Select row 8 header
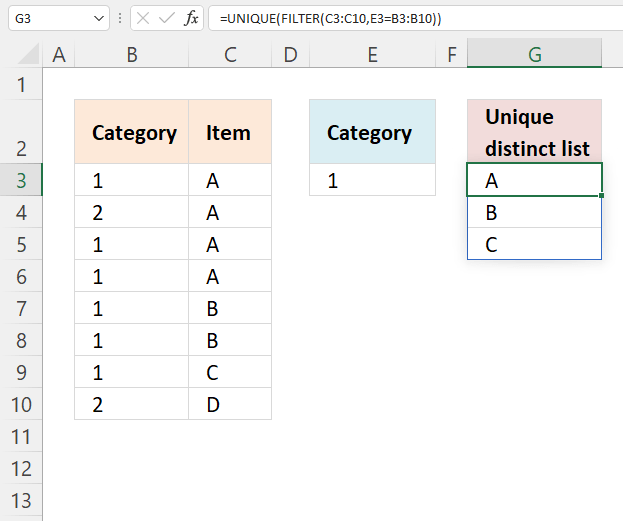 tap(21, 340)
